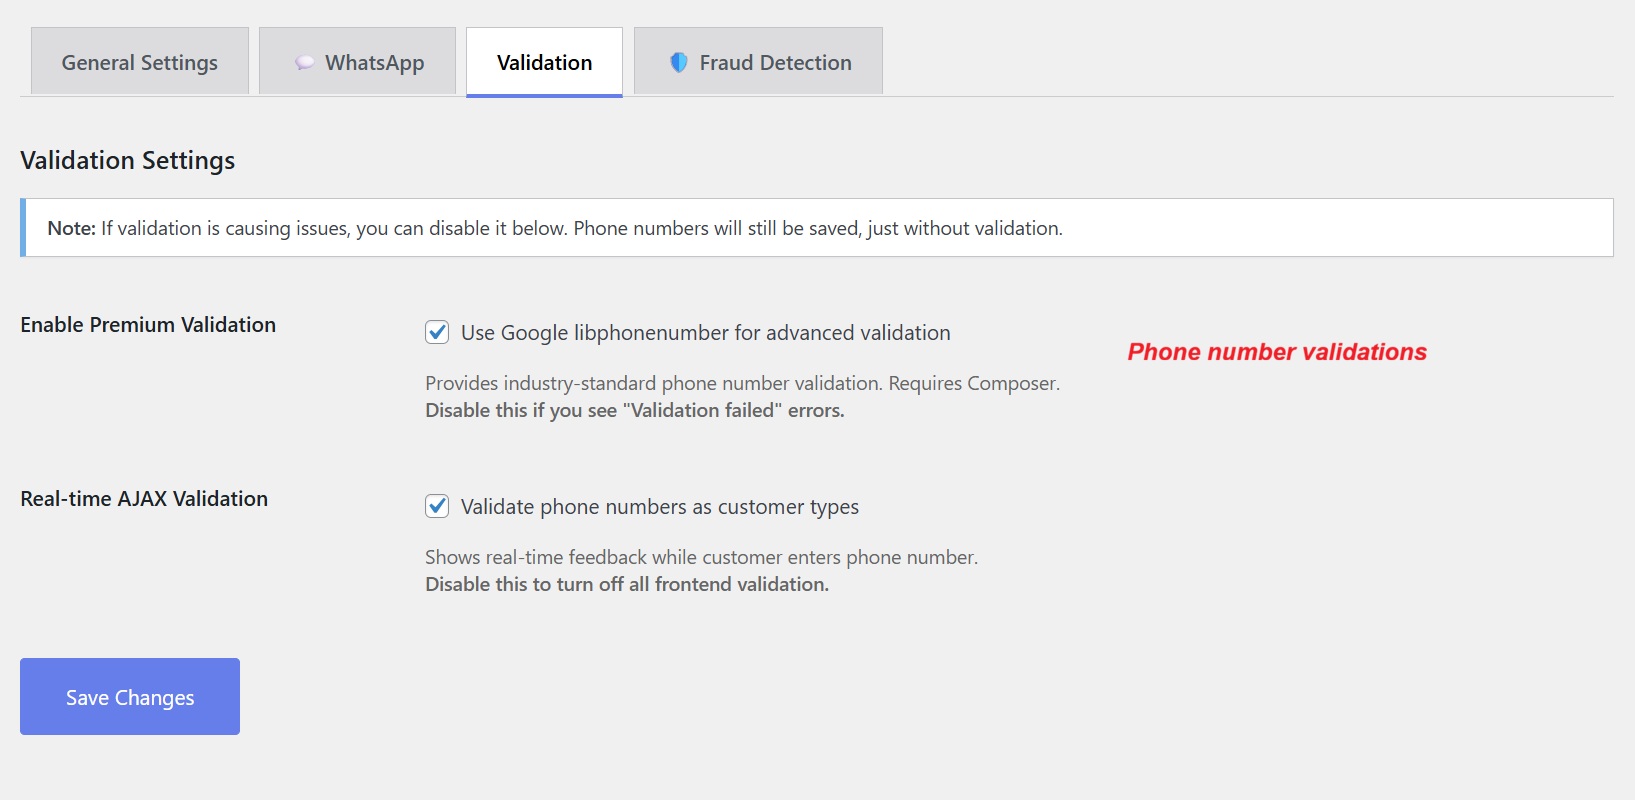Uncheck 'Use Google libphonenumber for advanced validation'
The width and height of the screenshot is (1635, 800).
click(436, 332)
